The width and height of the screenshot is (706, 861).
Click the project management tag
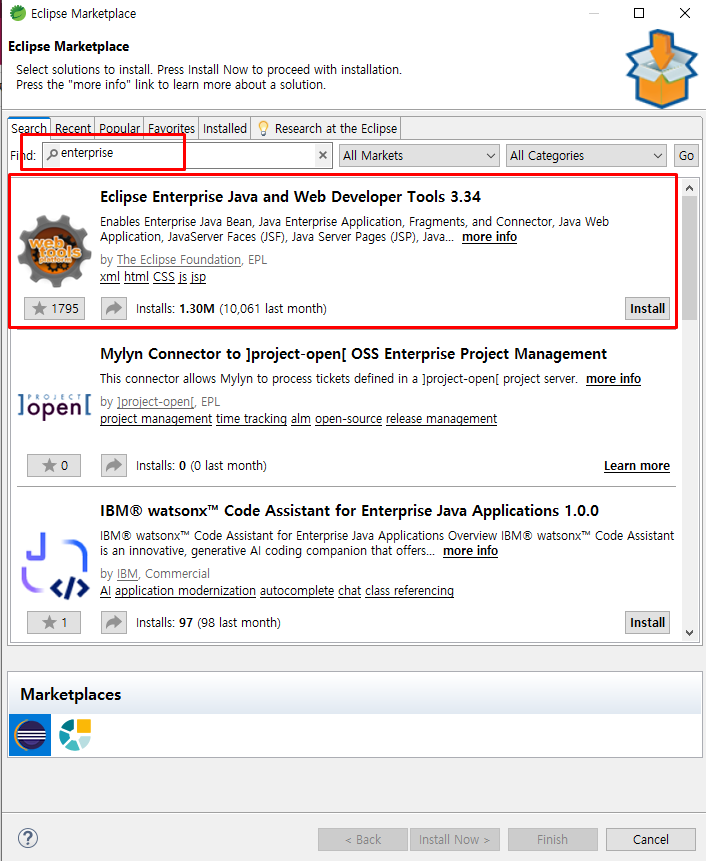(x=156, y=419)
